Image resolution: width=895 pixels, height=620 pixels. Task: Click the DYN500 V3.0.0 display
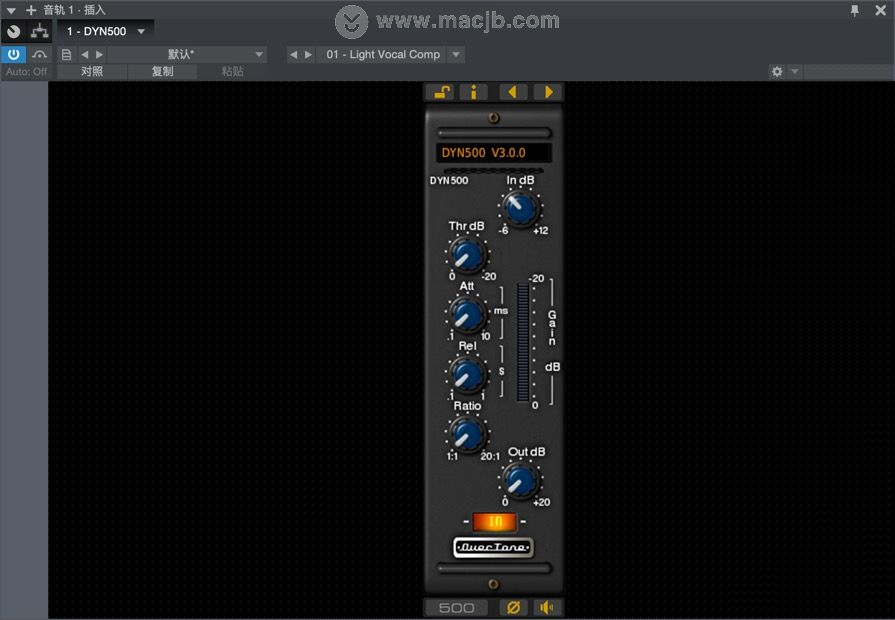pyautogui.click(x=494, y=153)
